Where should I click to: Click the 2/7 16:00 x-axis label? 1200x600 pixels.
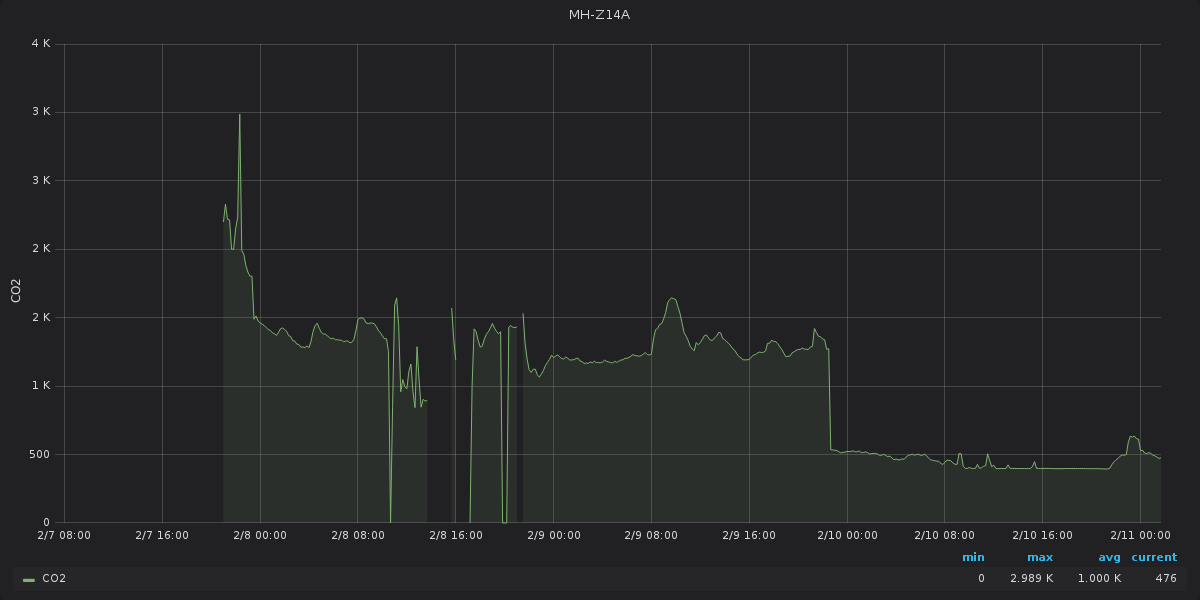(162, 535)
